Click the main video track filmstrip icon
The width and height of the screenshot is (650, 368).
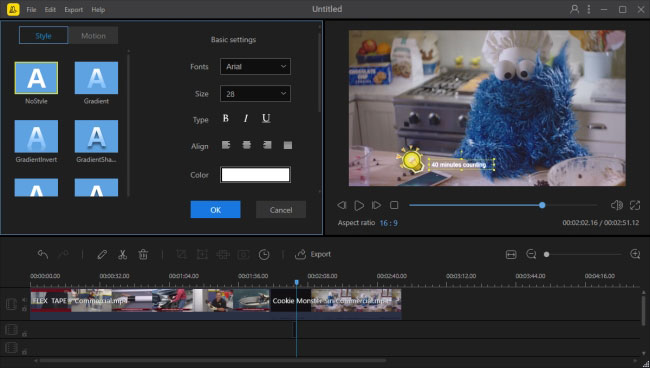pos(11,304)
